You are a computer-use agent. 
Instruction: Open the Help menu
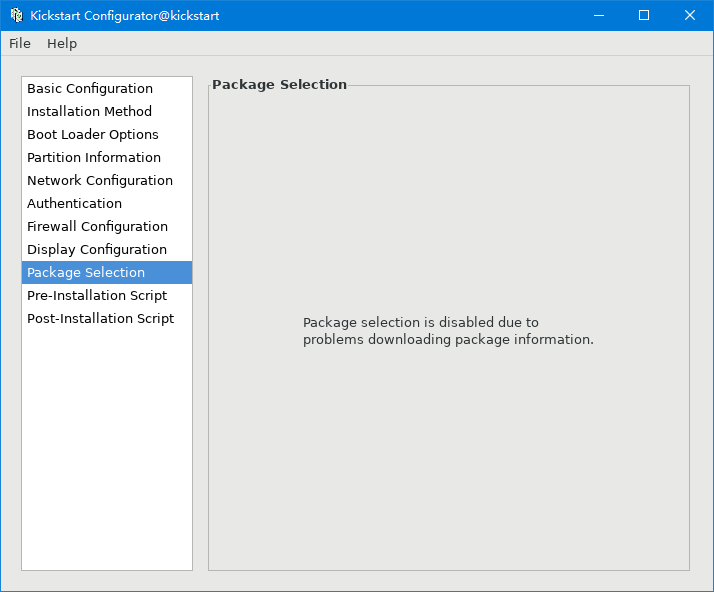(x=62, y=44)
